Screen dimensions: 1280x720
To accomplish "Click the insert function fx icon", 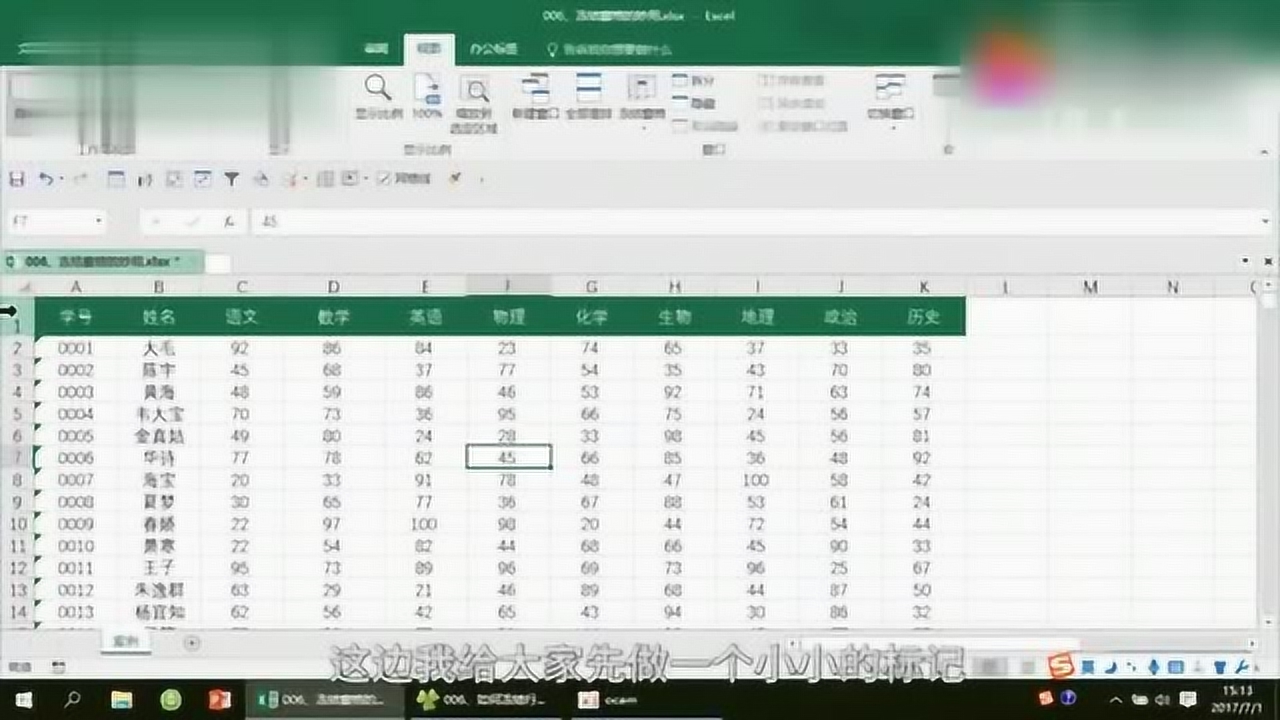I will point(229,221).
